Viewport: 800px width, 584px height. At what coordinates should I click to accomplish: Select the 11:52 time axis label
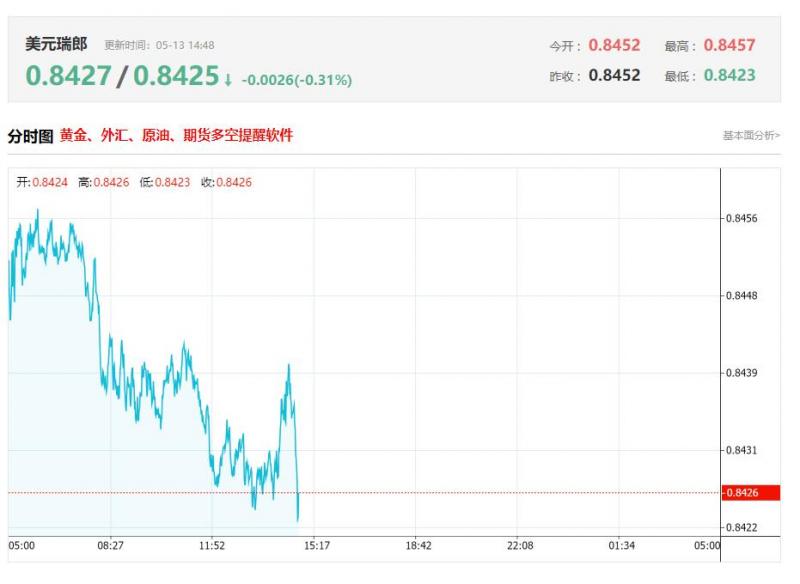point(212,546)
